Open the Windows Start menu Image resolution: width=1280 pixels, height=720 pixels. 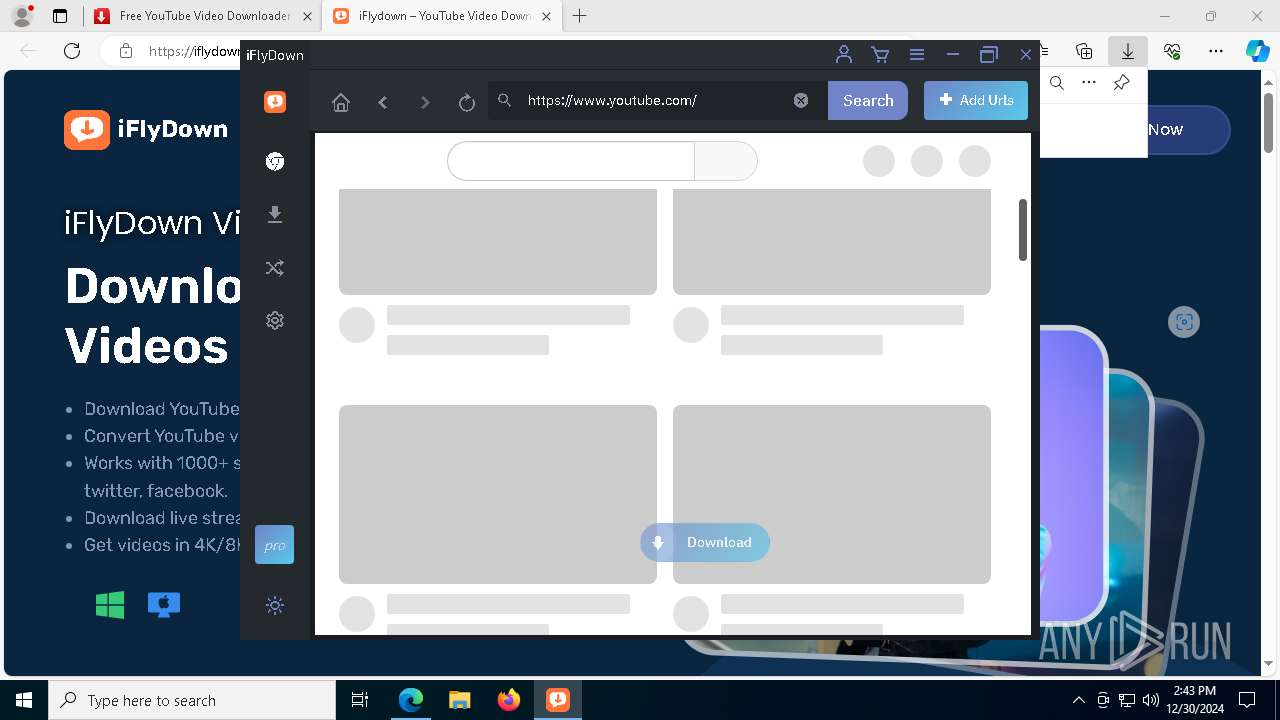point(24,700)
